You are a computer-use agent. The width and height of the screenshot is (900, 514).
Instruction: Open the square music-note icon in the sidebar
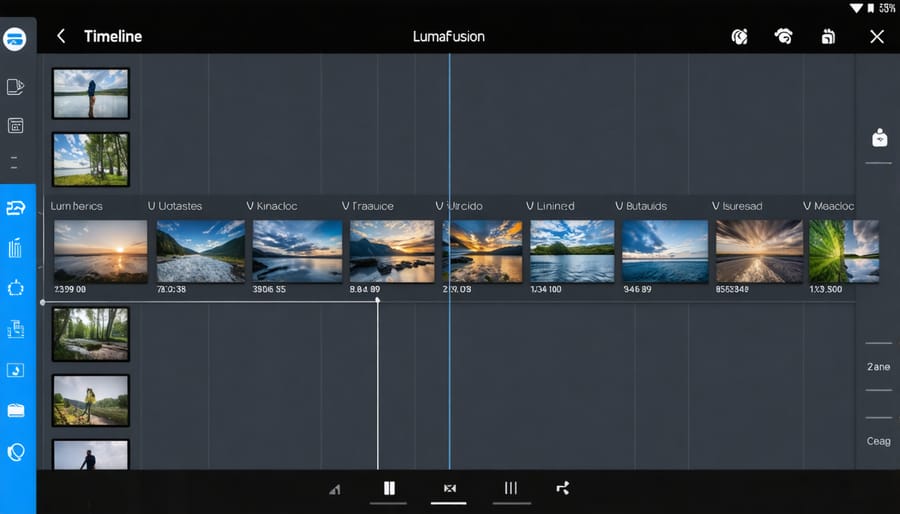[x=15, y=370]
